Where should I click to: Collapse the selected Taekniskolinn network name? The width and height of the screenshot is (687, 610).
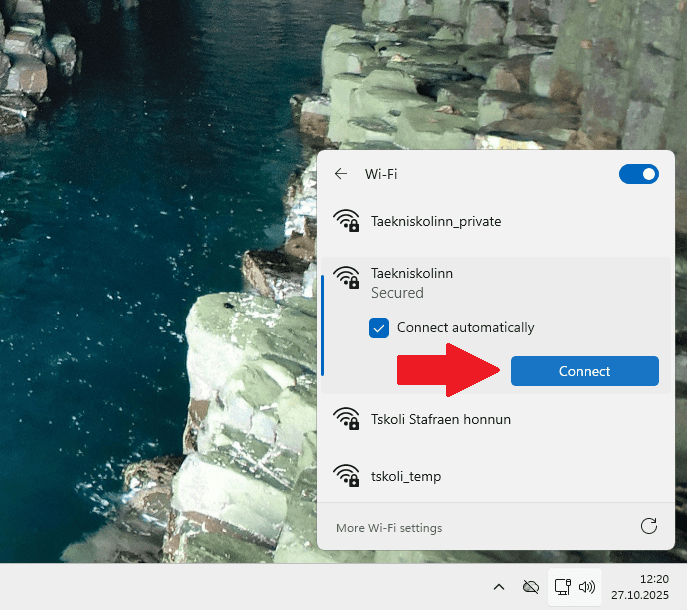[412, 273]
